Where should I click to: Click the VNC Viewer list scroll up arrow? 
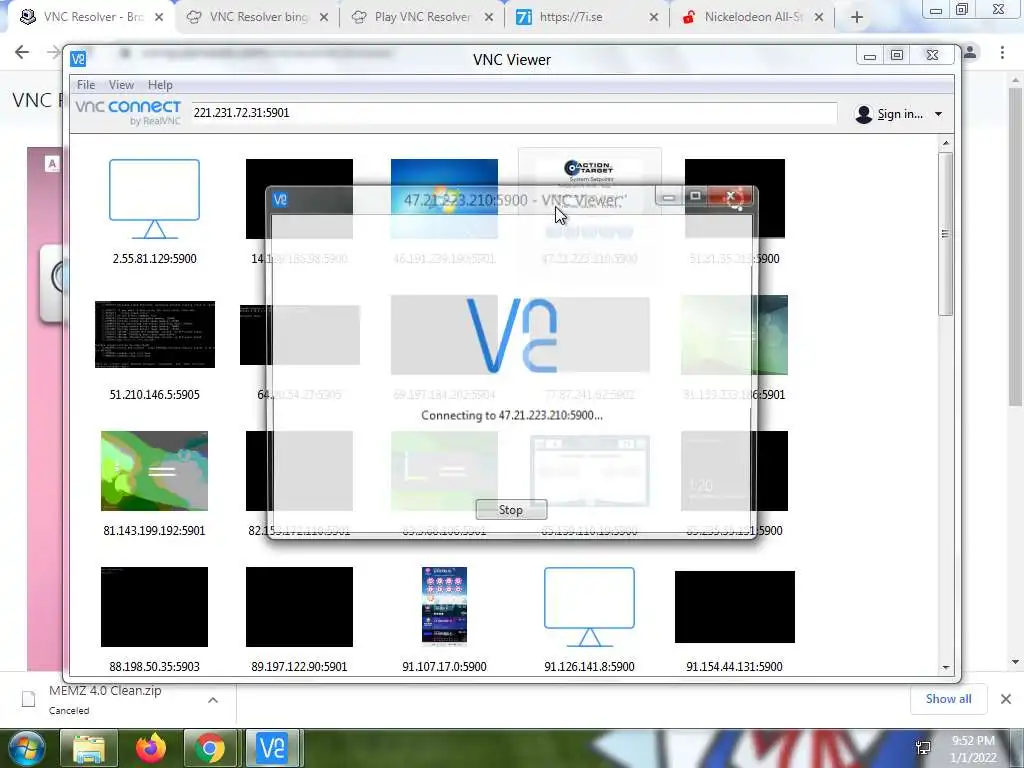click(946, 143)
